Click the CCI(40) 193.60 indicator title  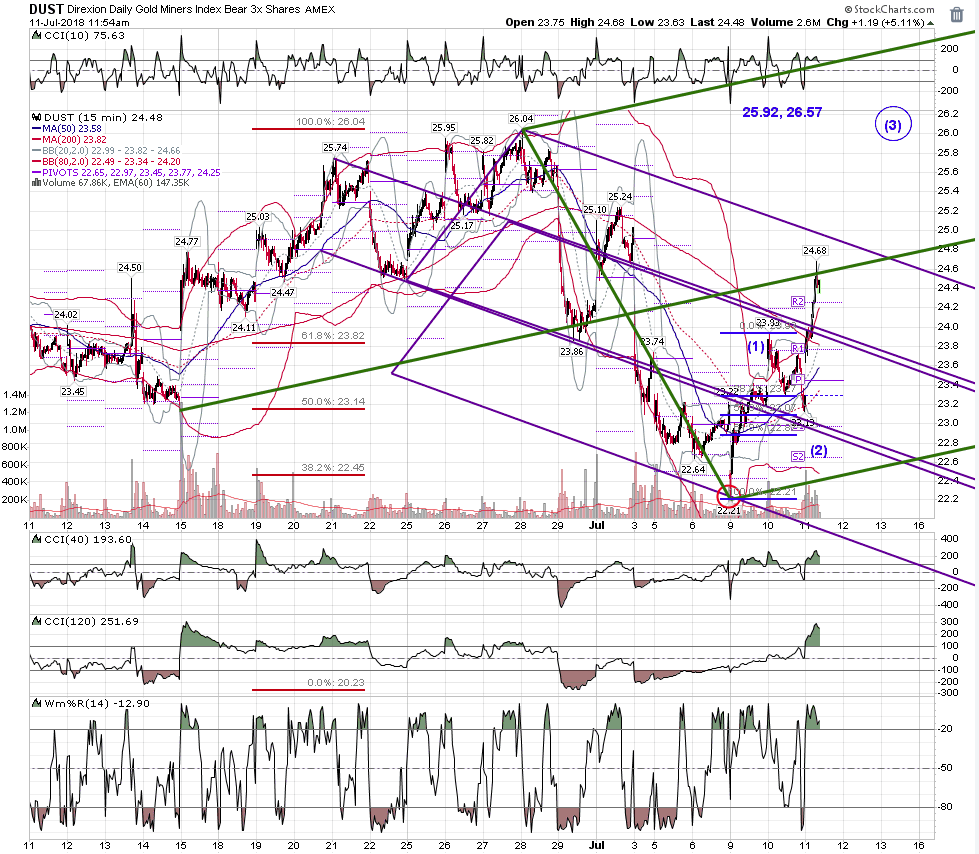(x=87, y=539)
